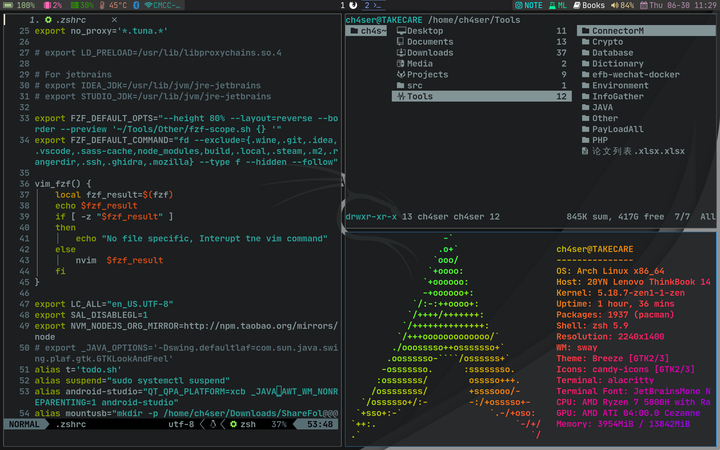The width and height of the screenshot is (720, 450).
Task: Click the temperature icon next to 45°C
Action: (x=102, y=6)
